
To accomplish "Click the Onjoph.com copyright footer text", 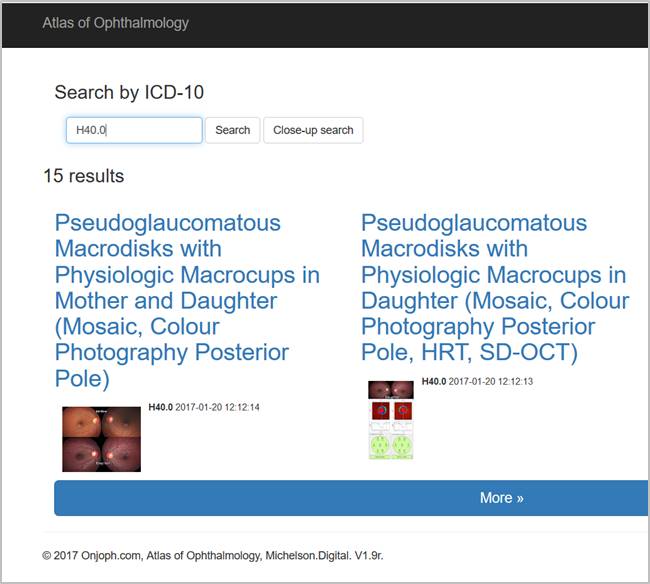I will (x=225, y=554).
